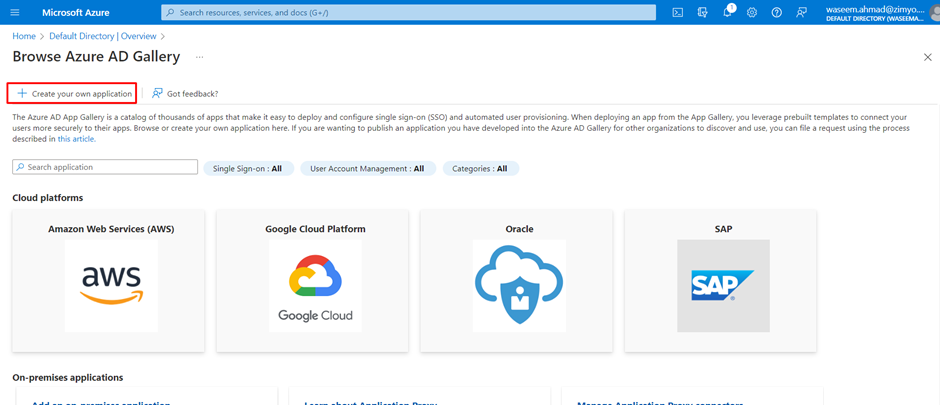
Task: Open the Directories and subscriptions filter icon
Action: tap(703, 13)
